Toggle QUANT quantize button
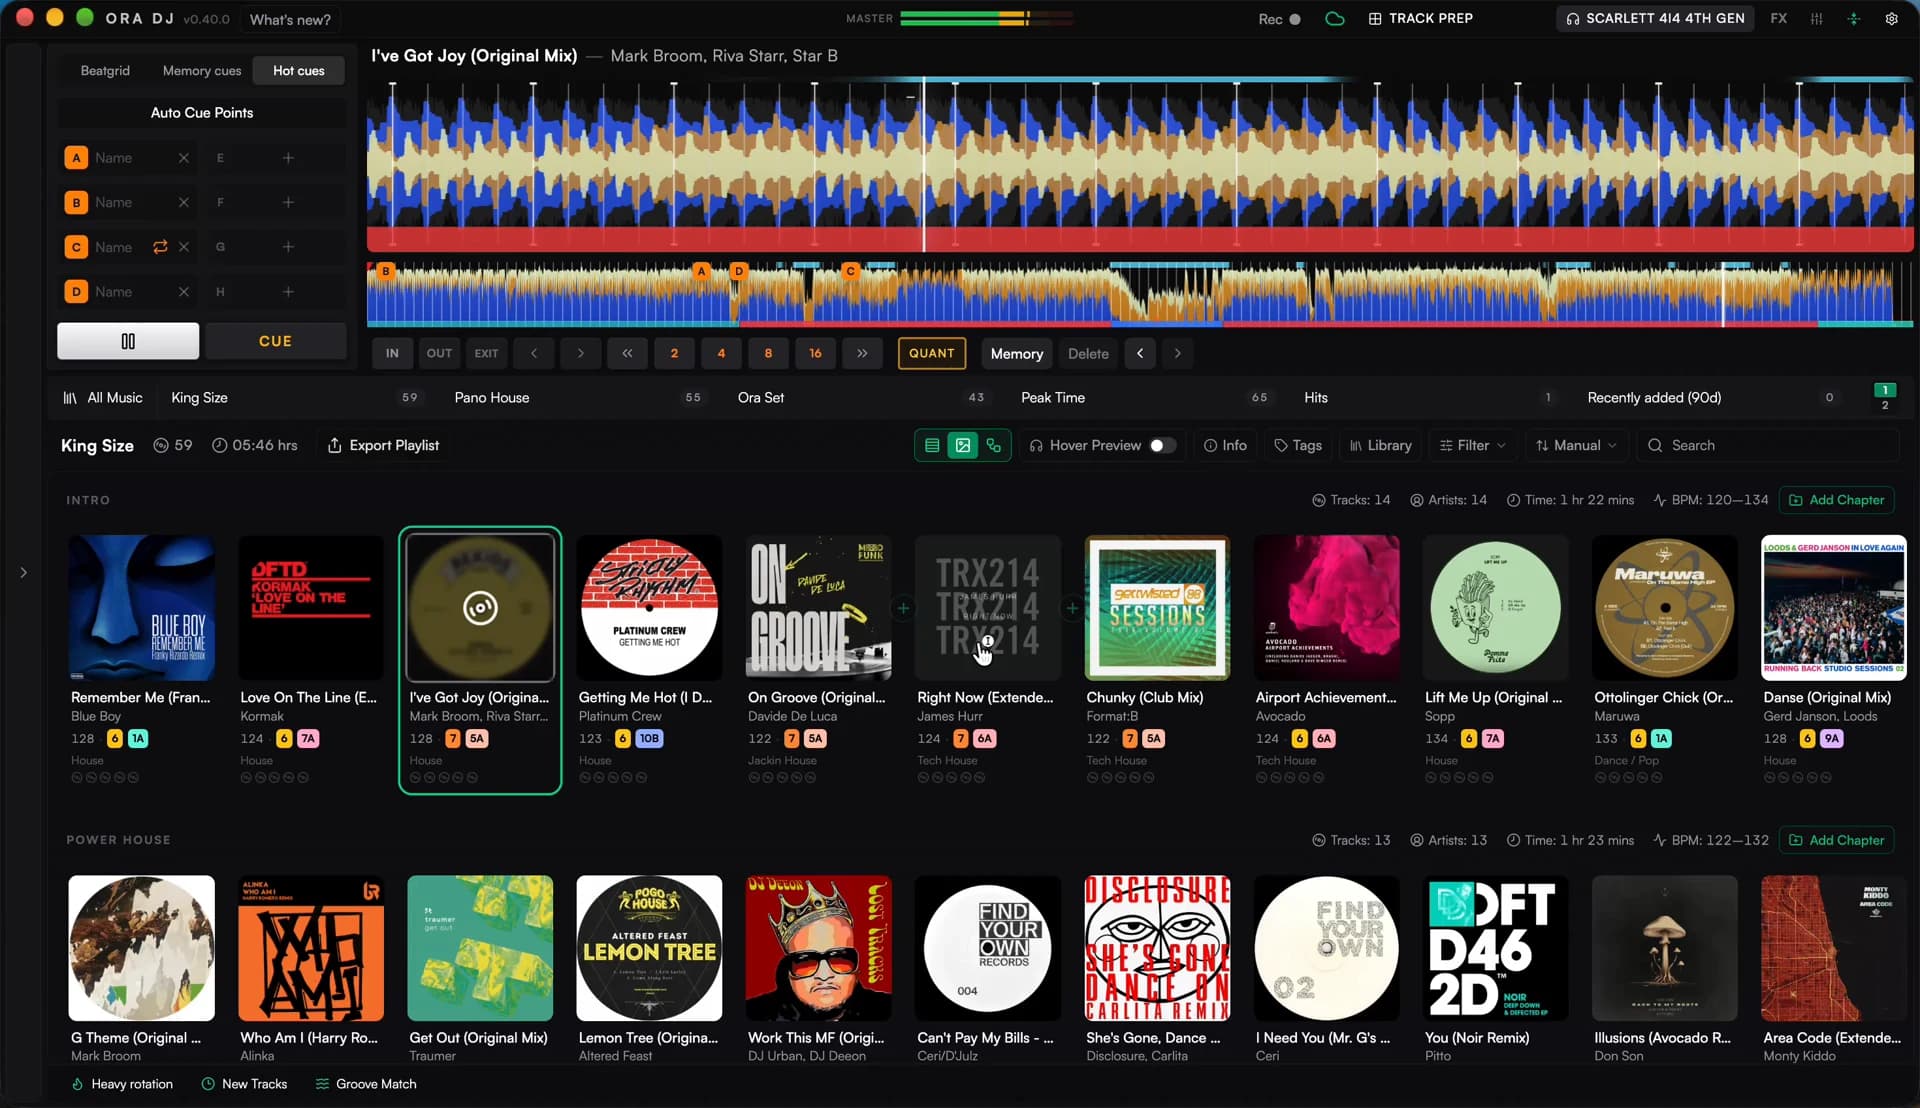This screenshot has width=1920, height=1108. pyautogui.click(x=931, y=353)
